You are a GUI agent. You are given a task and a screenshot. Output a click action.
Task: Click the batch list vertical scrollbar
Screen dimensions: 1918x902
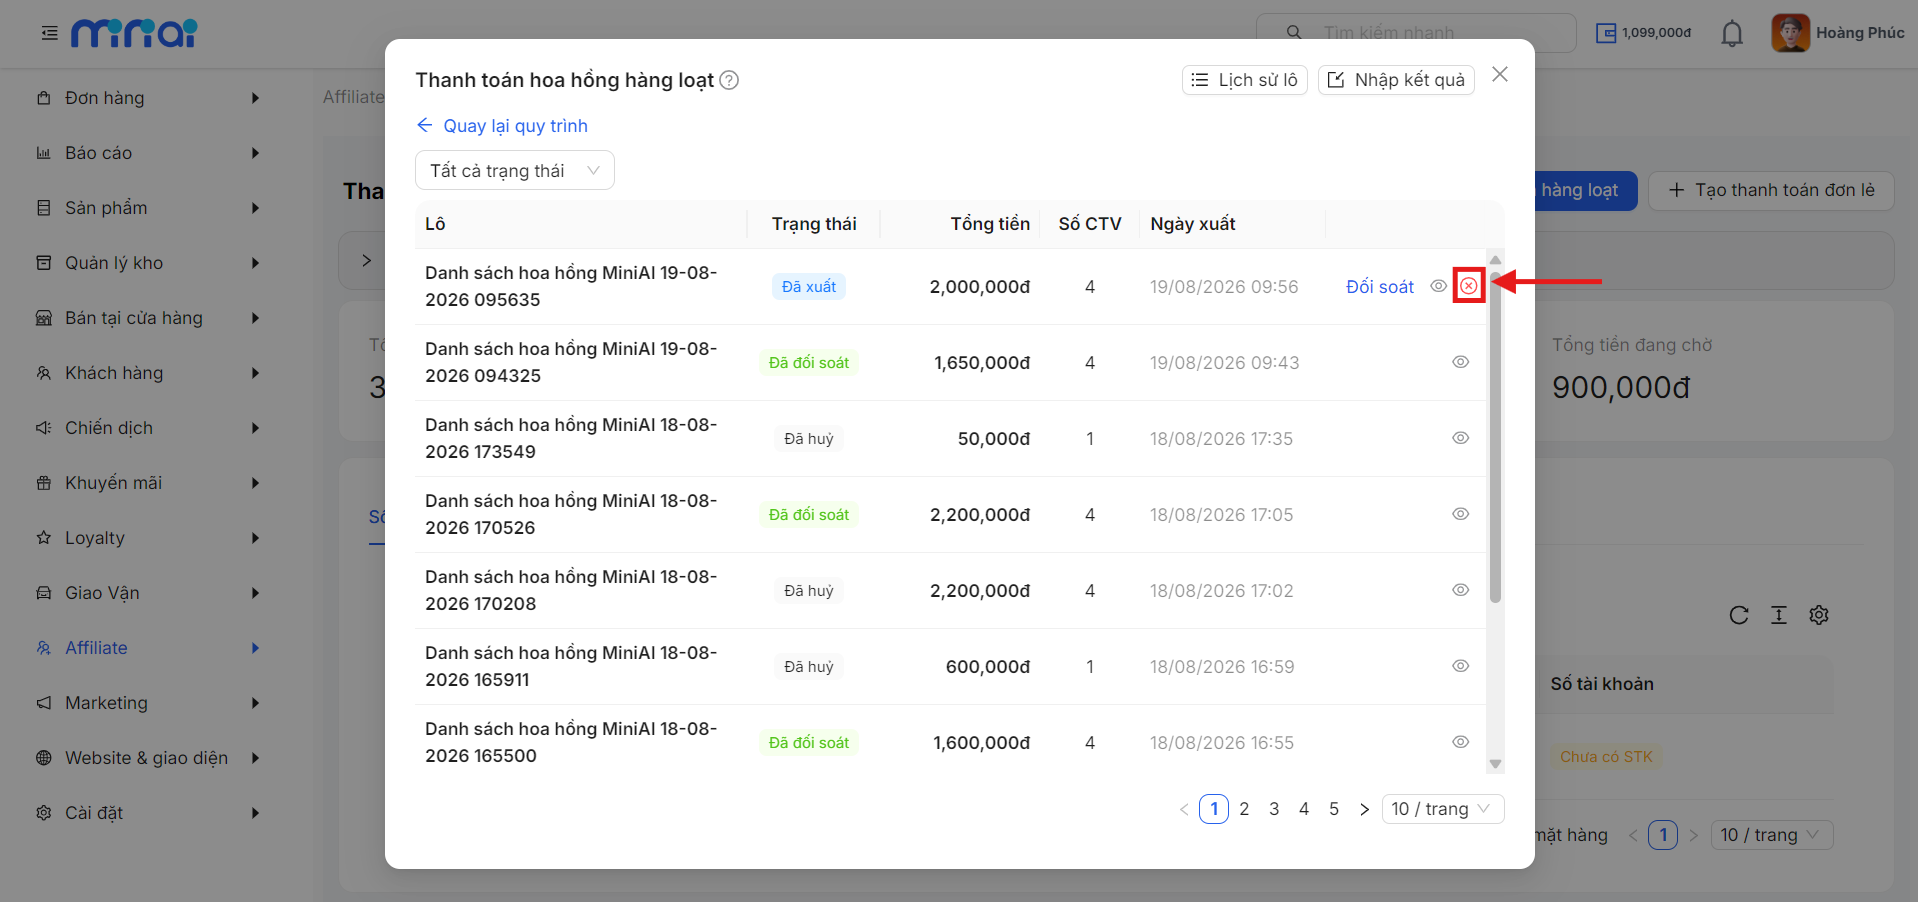click(x=1495, y=438)
